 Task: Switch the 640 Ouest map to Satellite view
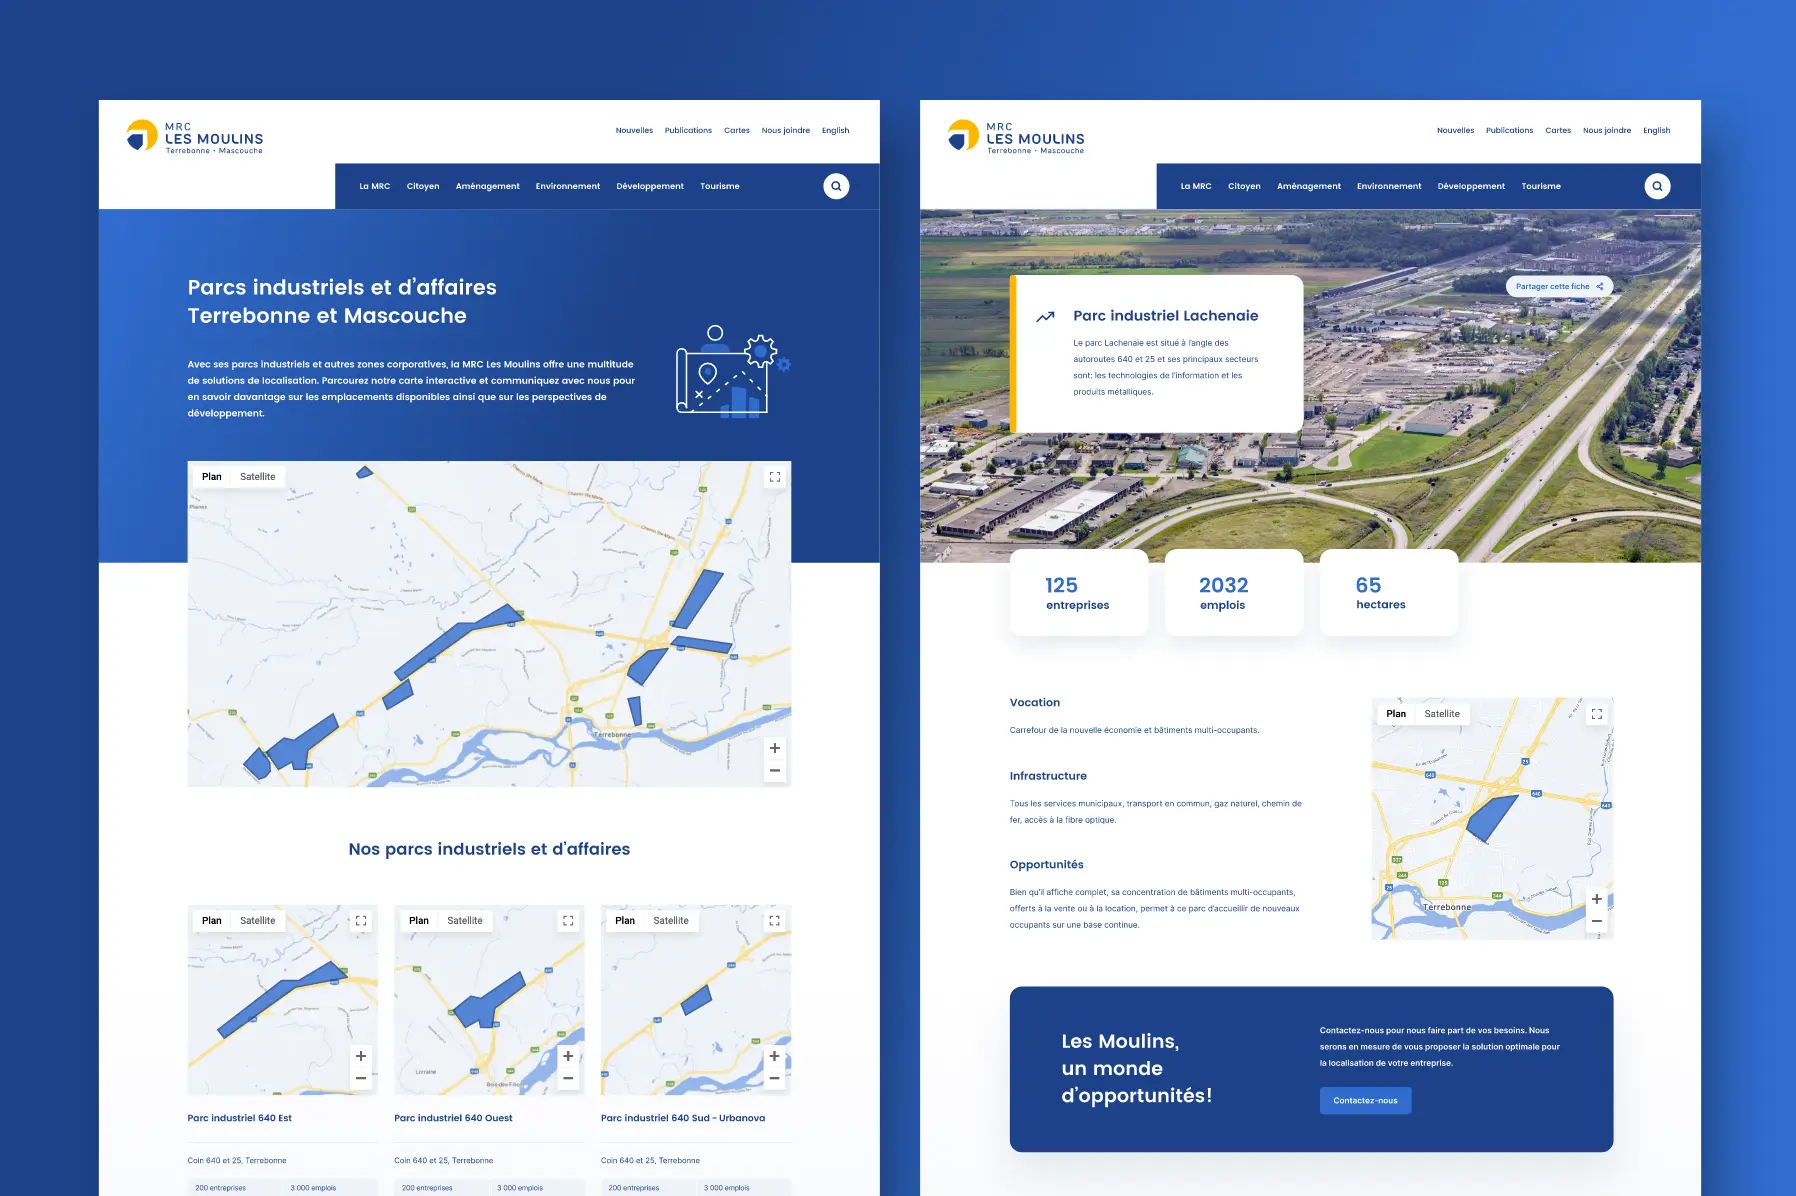465,921
